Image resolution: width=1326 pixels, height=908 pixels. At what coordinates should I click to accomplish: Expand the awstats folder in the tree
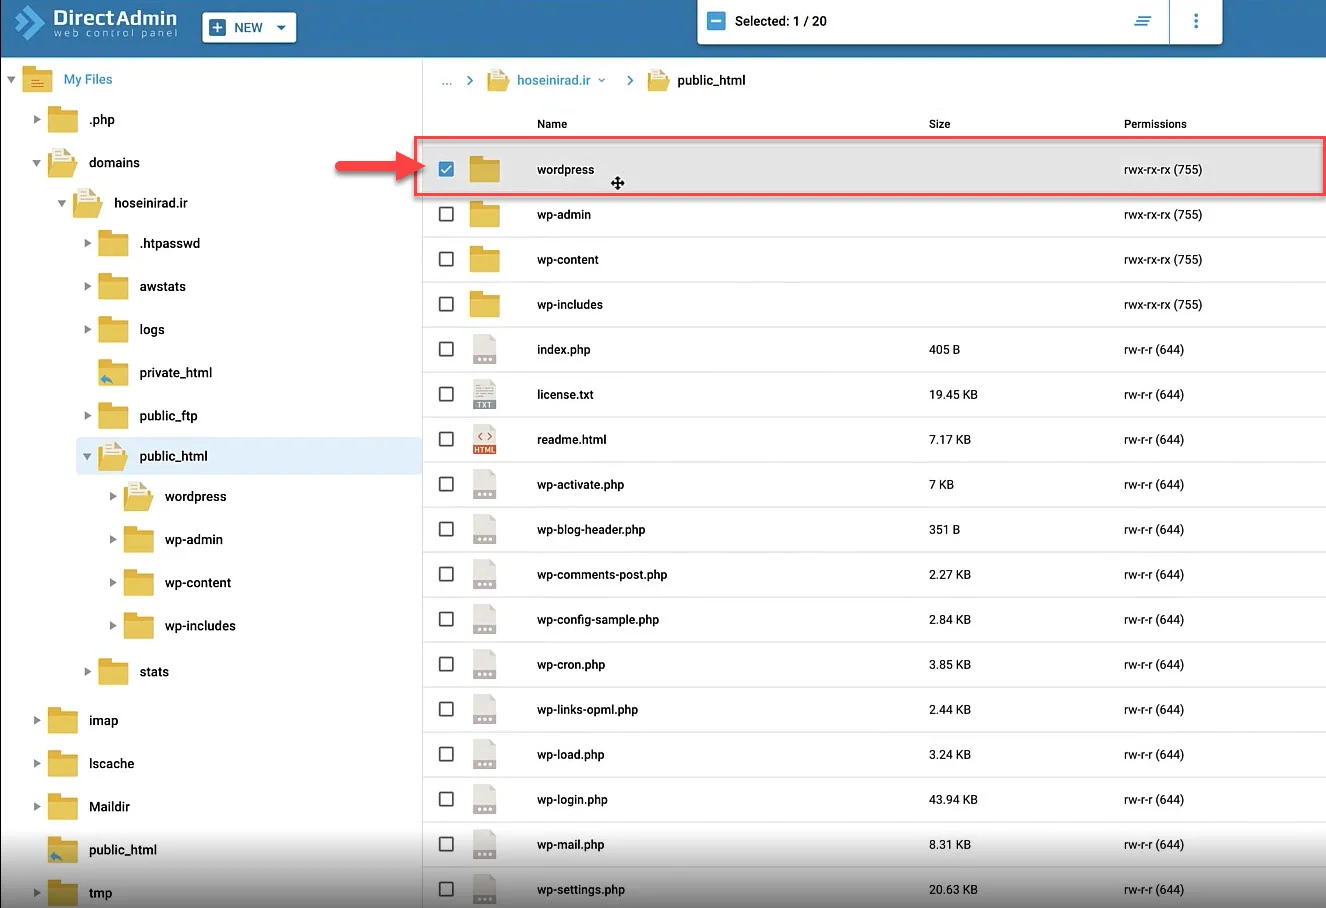click(x=88, y=286)
